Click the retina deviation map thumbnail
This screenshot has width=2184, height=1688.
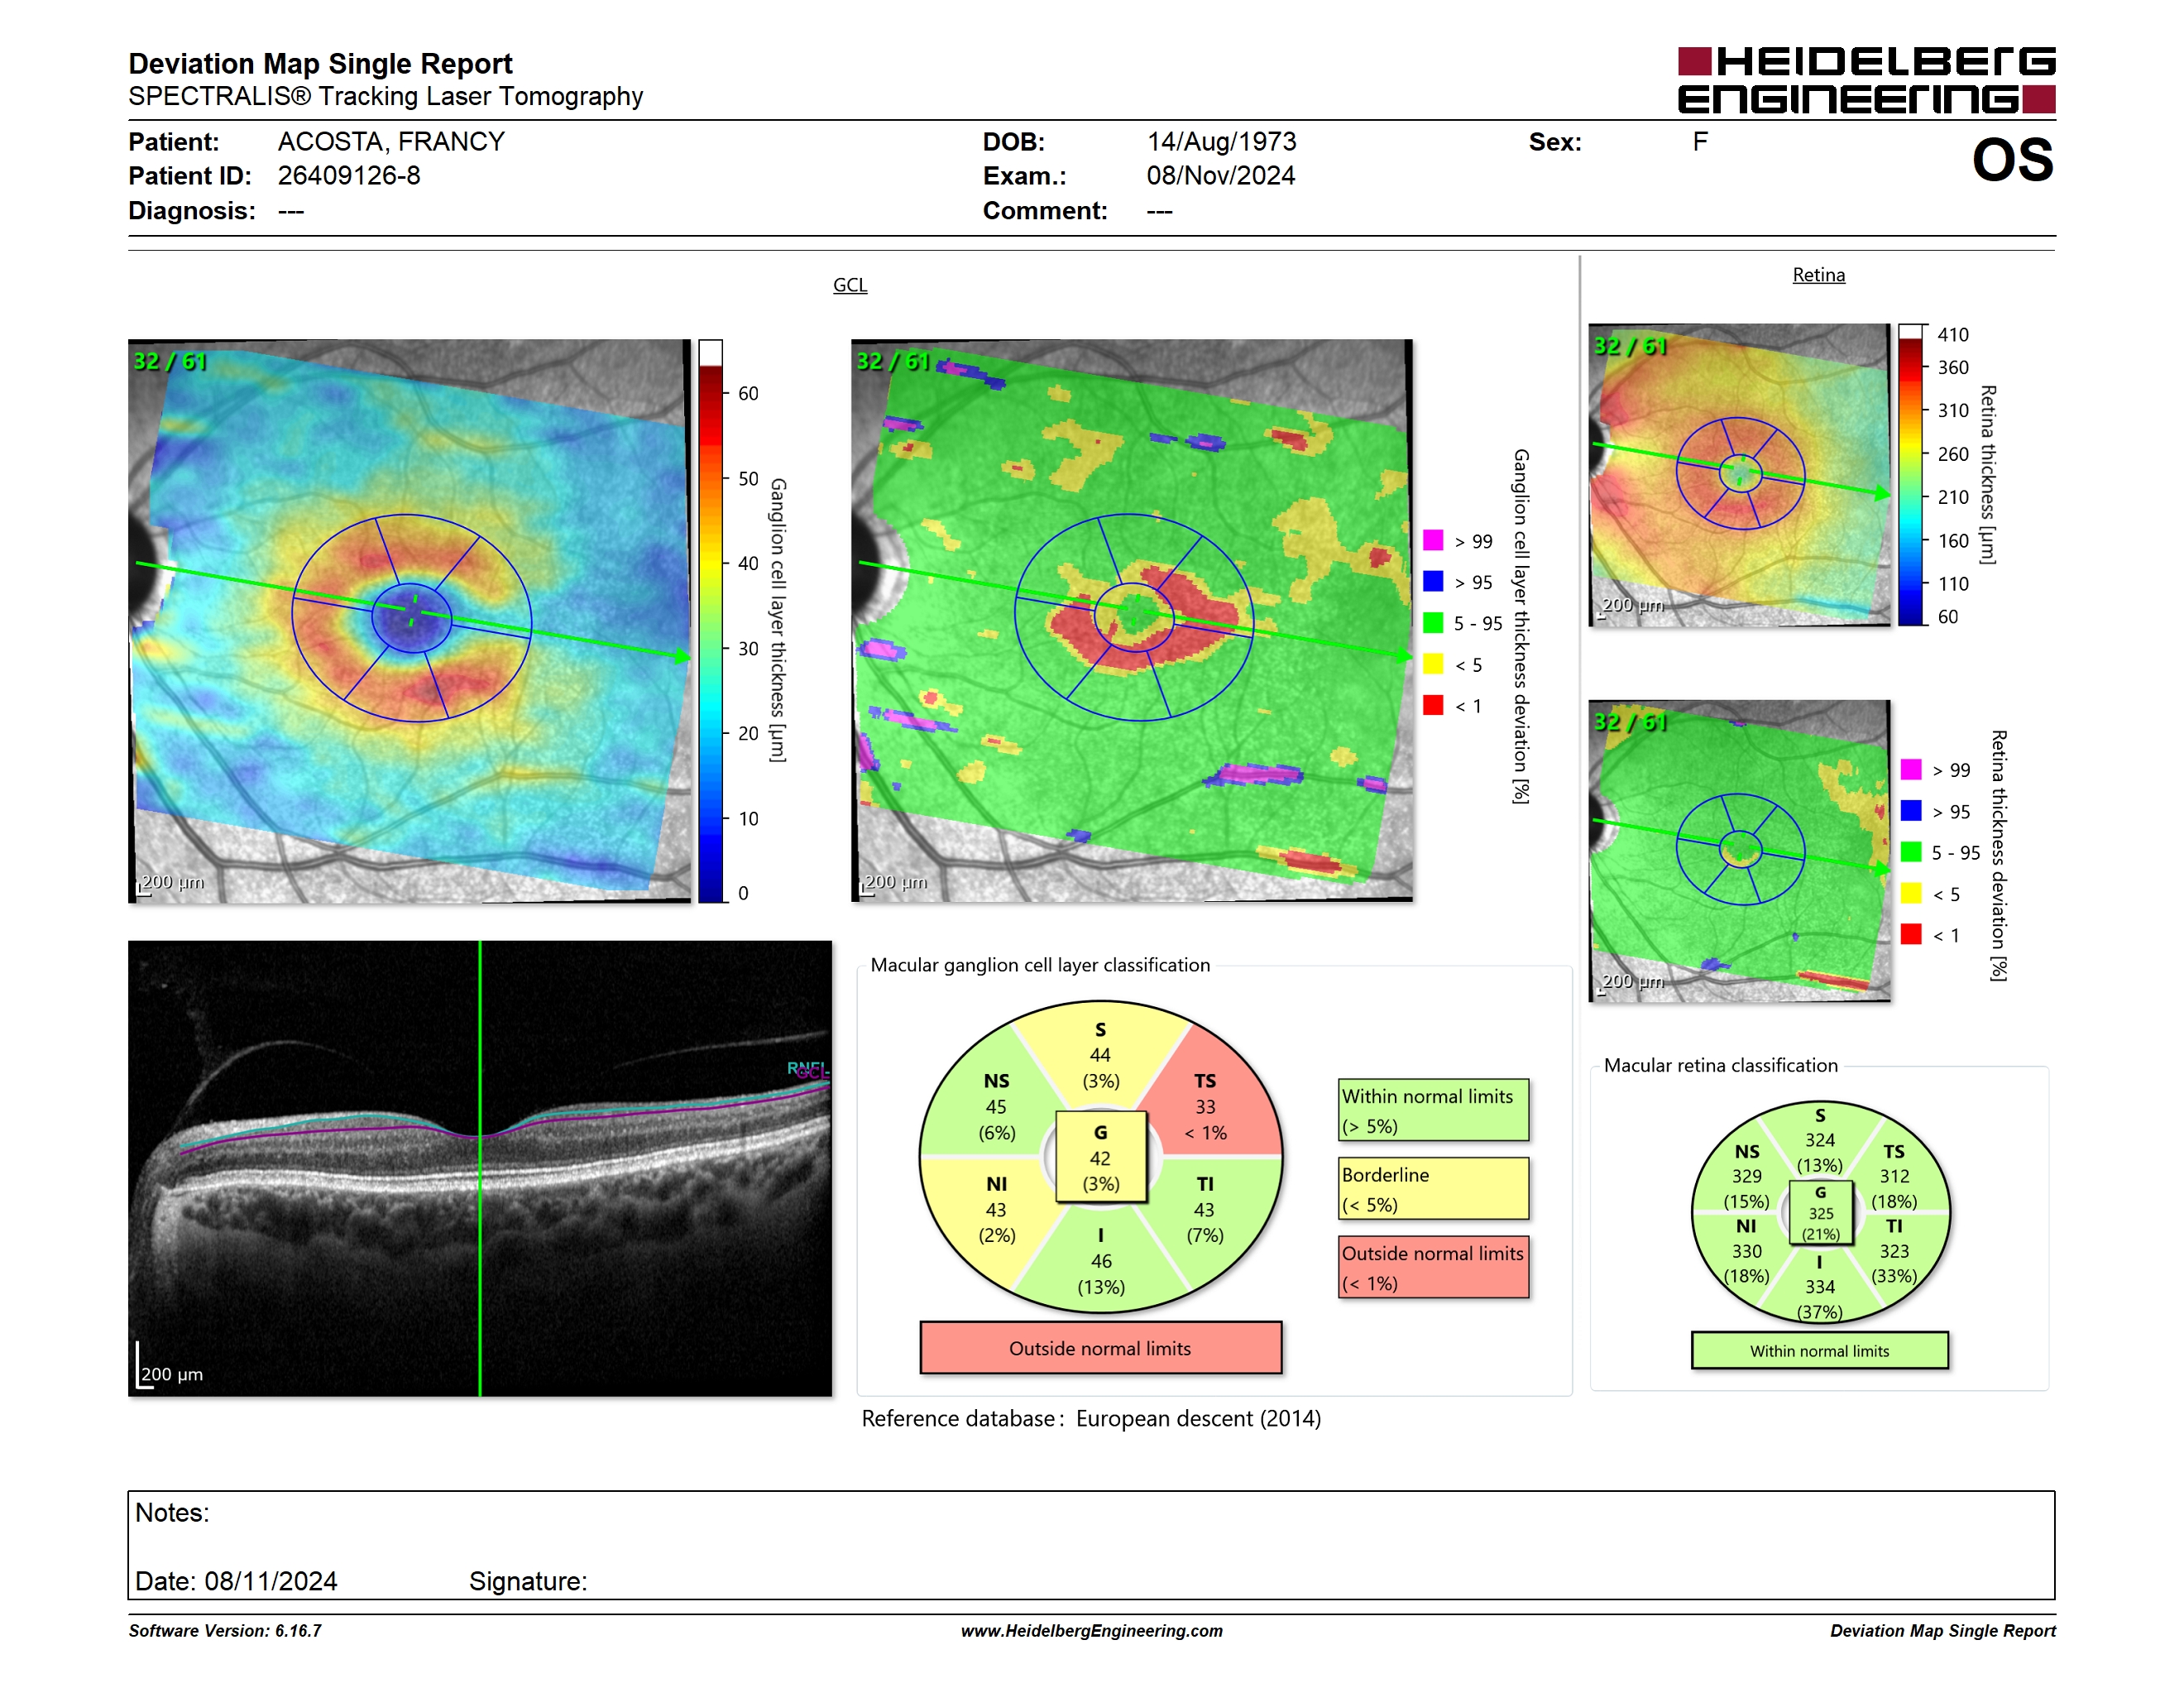click(x=1739, y=851)
